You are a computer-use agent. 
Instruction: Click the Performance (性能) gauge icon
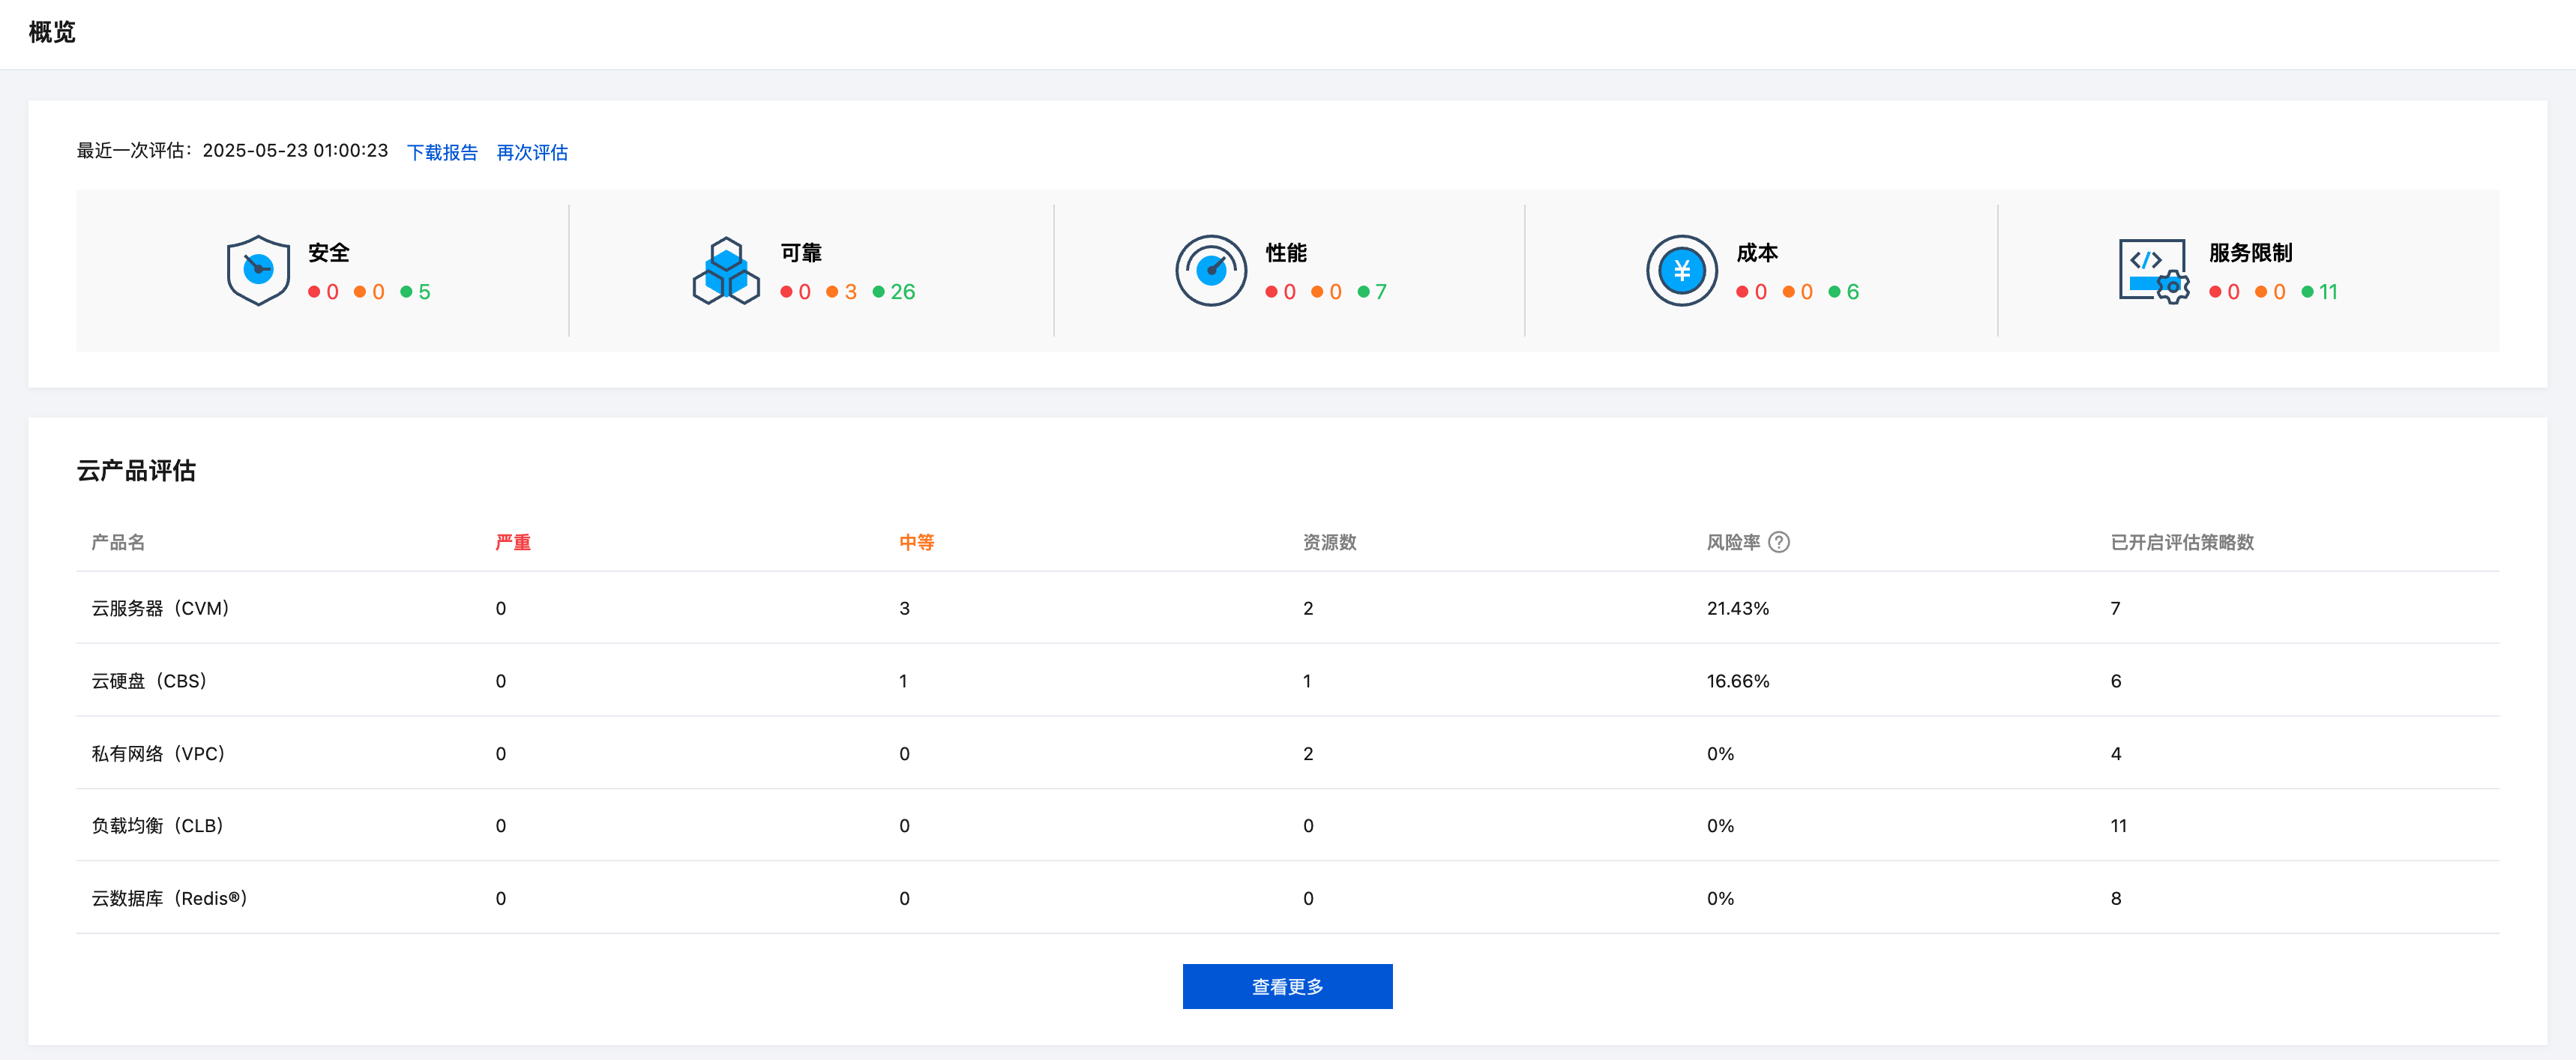pos(1210,270)
